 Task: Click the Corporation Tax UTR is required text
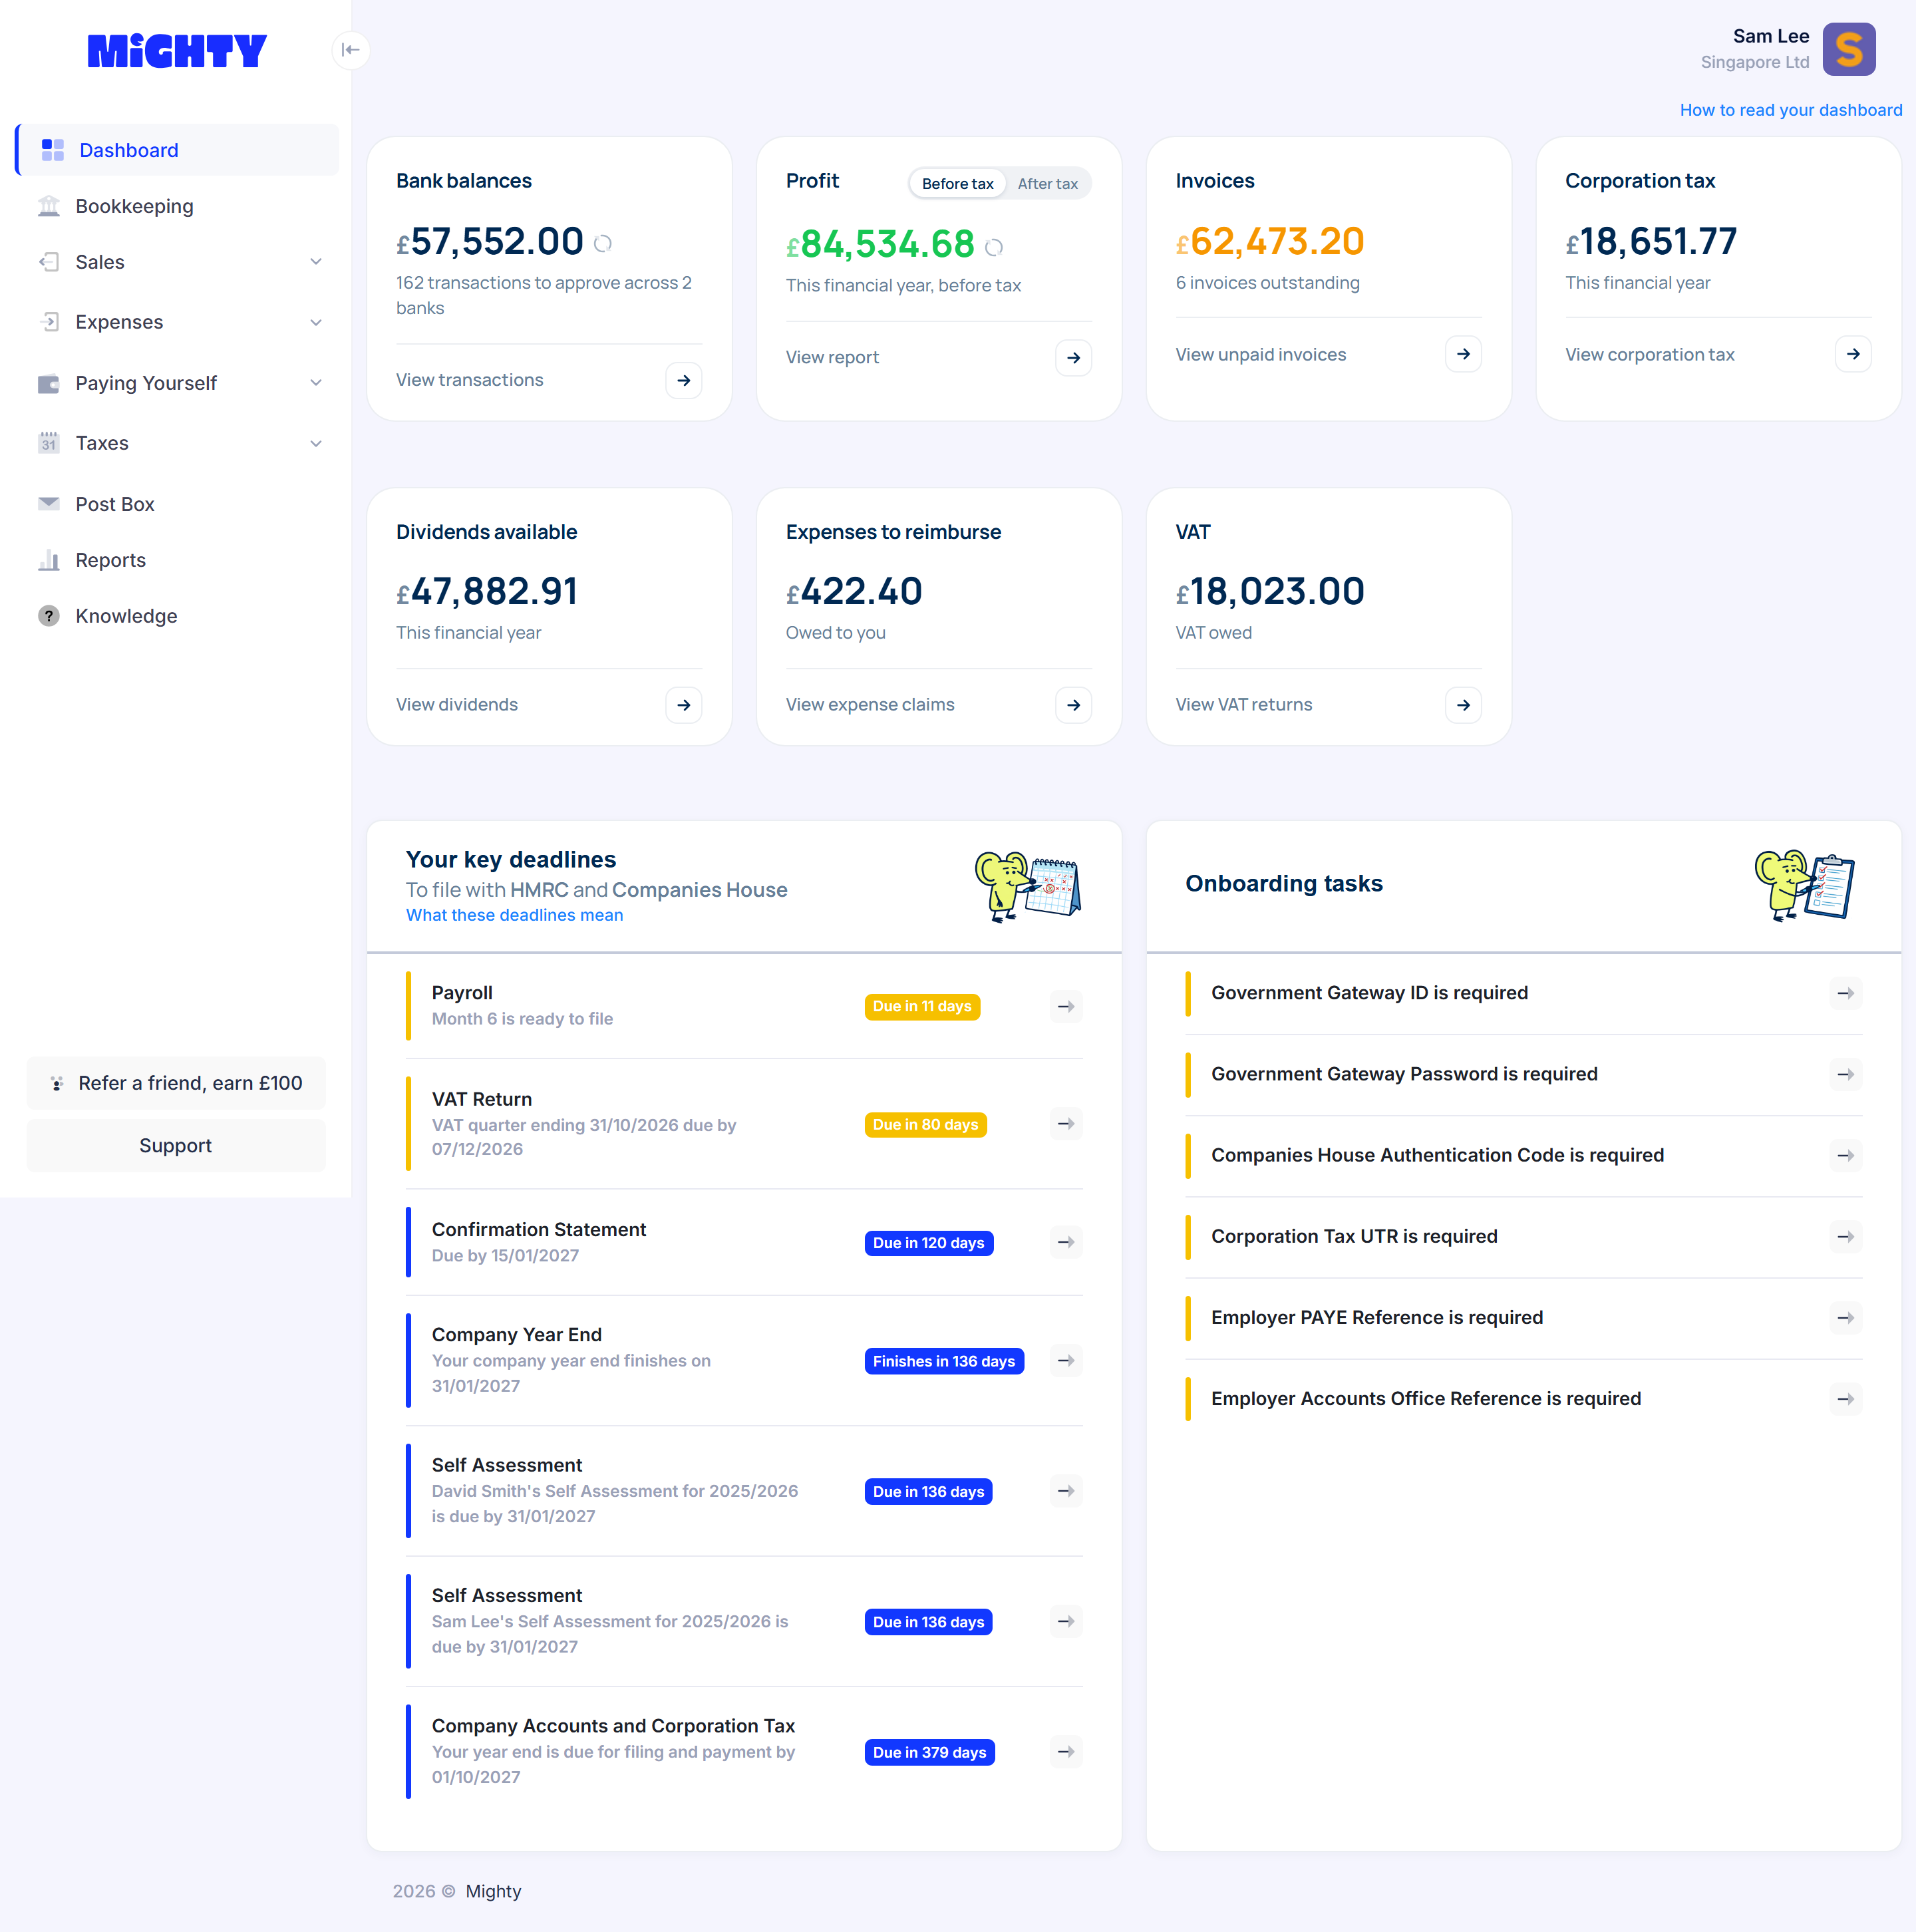coord(1354,1237)
